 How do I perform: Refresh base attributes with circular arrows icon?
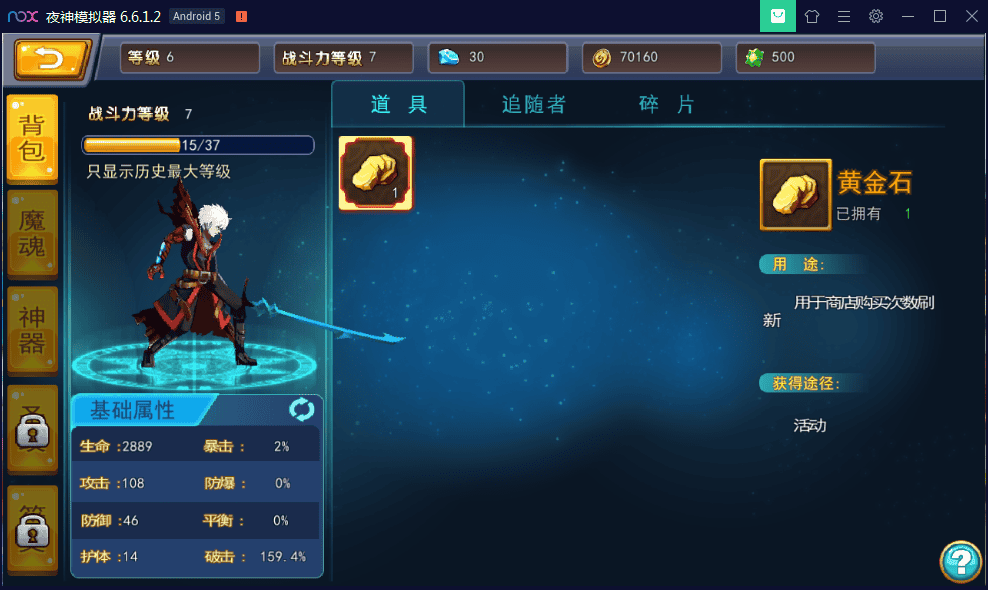pyautogui.click(x=301, y=410)
